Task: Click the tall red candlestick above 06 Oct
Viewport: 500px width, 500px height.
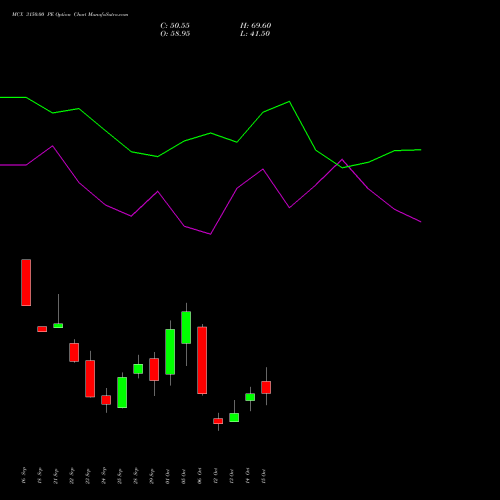Action: (x=202, y=360)
